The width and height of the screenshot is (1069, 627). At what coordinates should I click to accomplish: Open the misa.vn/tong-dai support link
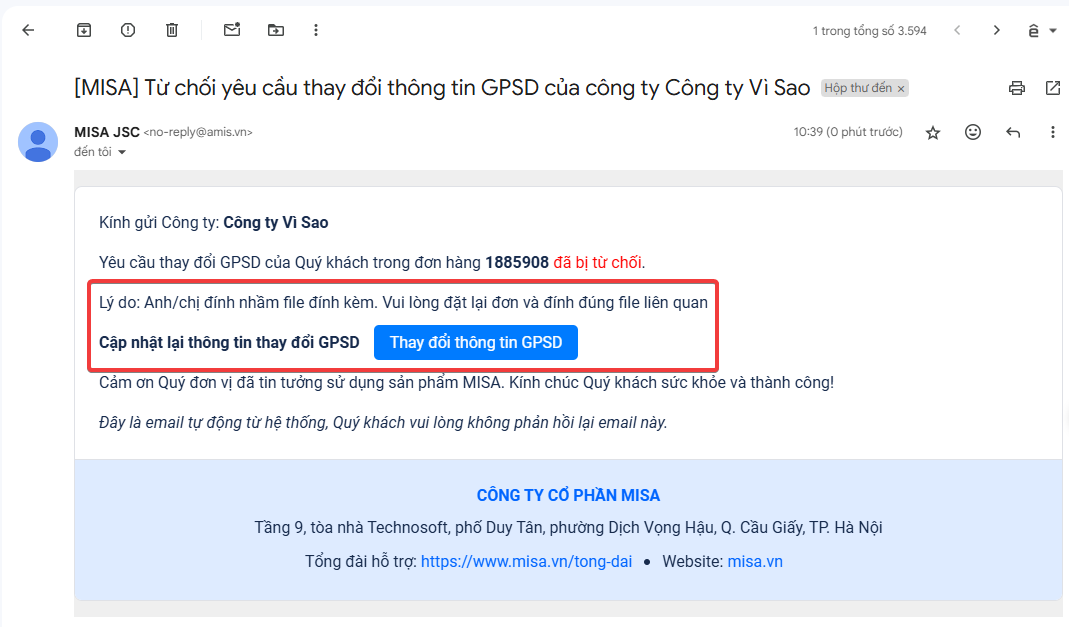[526, 562]
